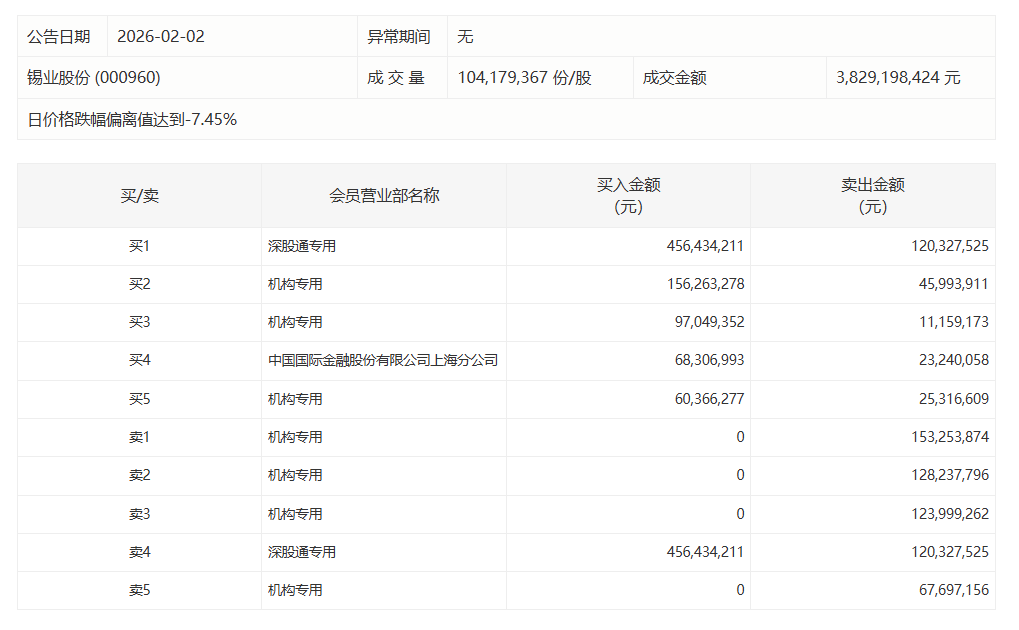The width and height of the screenshot is (1019, 630).
Task: Click the 买入金额 (元) column header
Action: click(x=628, y=196)
